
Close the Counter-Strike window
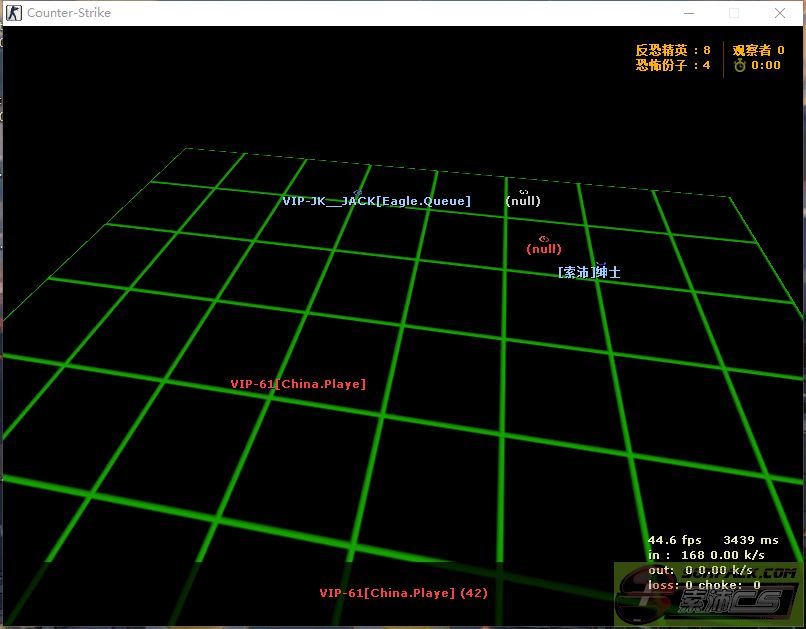point(780,13)
